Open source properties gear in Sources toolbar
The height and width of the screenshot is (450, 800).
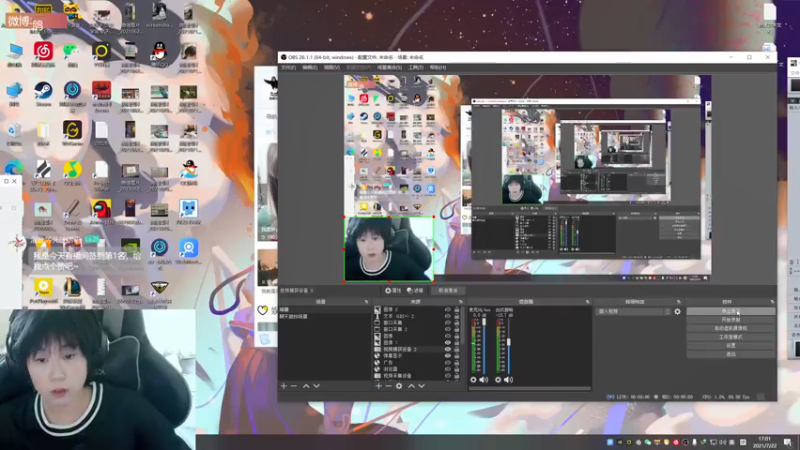coord(399,386)
